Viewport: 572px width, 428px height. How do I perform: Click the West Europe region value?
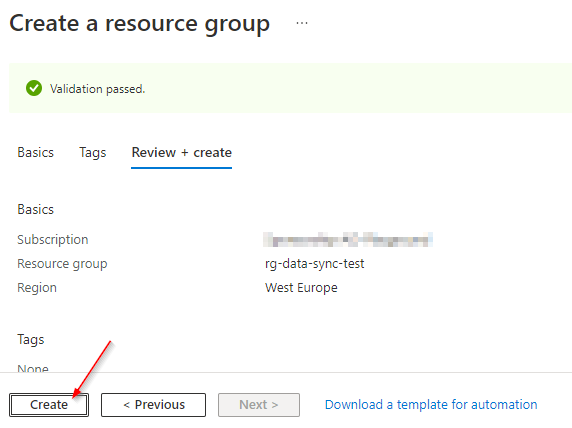coord(301,288)
